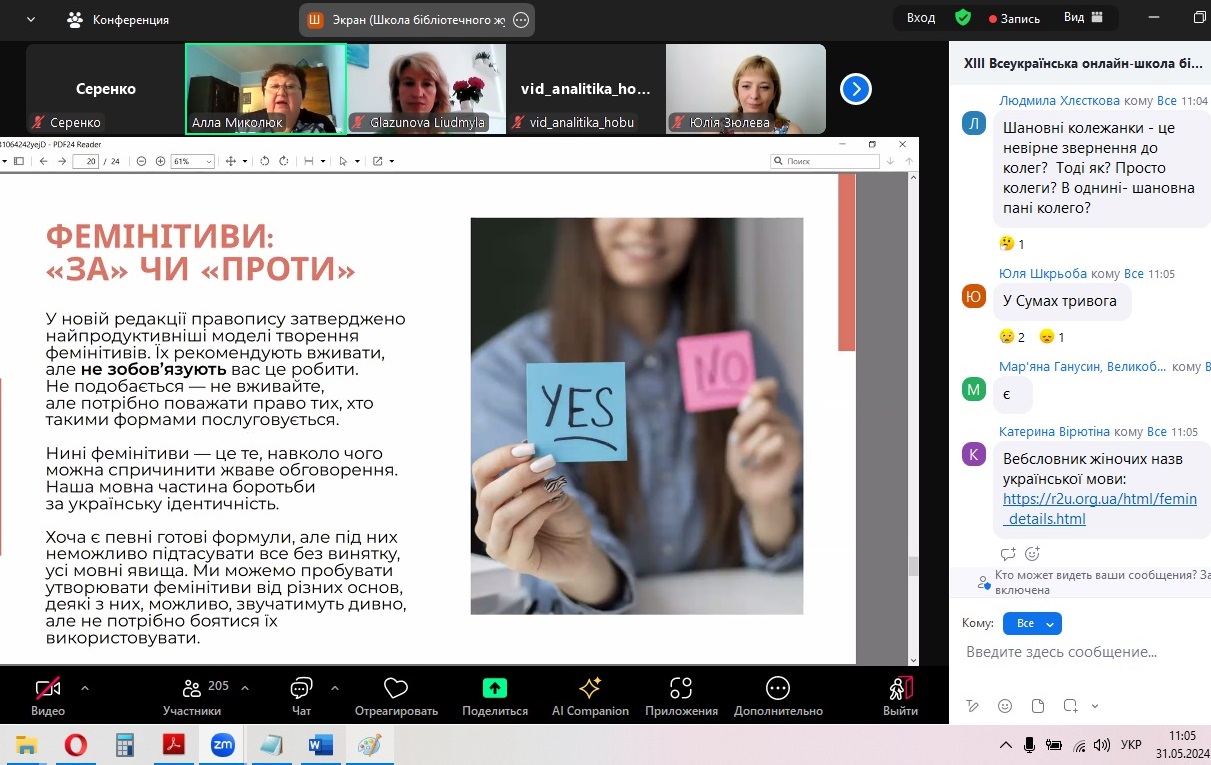Open the Вид view menu
The height and width of the screenshot is (765, 1211).
[x=1083, y=18]
